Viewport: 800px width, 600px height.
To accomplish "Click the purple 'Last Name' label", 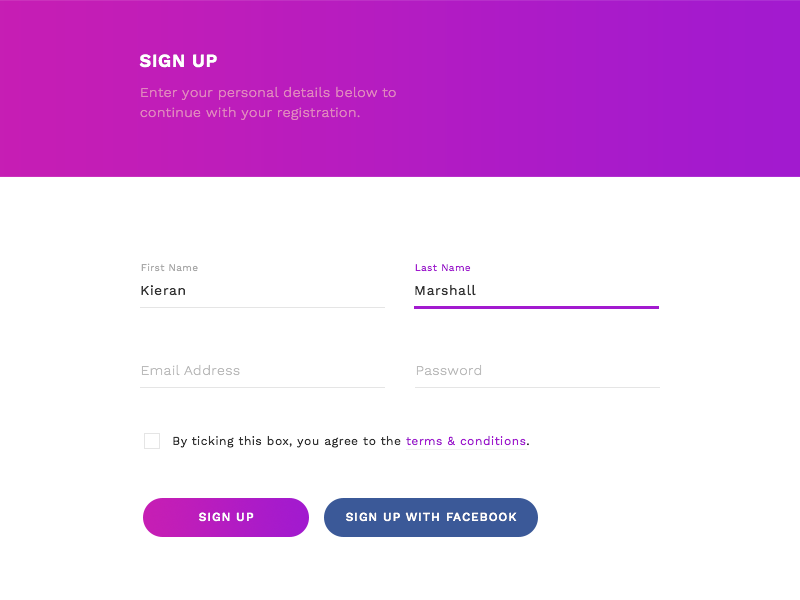I will point(442,268).
